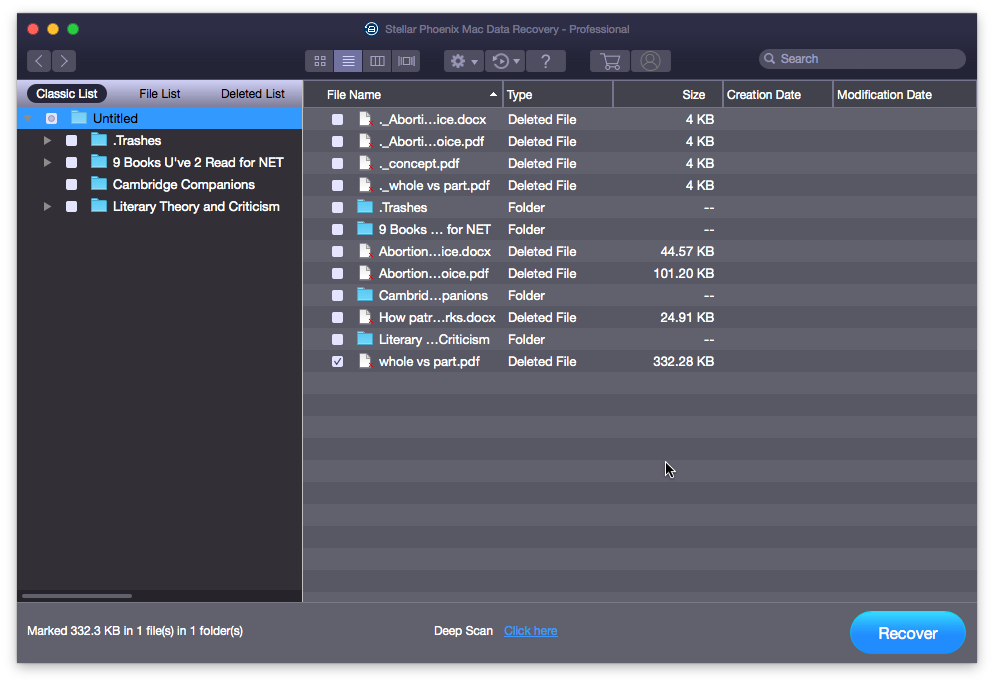
Task: Click the Deep Scan 'Click here' link
Action: click(531, 631)
